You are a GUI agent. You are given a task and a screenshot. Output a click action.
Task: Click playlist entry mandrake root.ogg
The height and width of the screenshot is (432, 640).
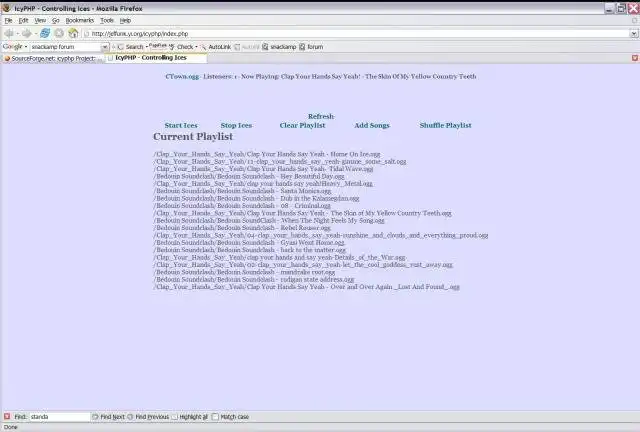tap(244, 272)
